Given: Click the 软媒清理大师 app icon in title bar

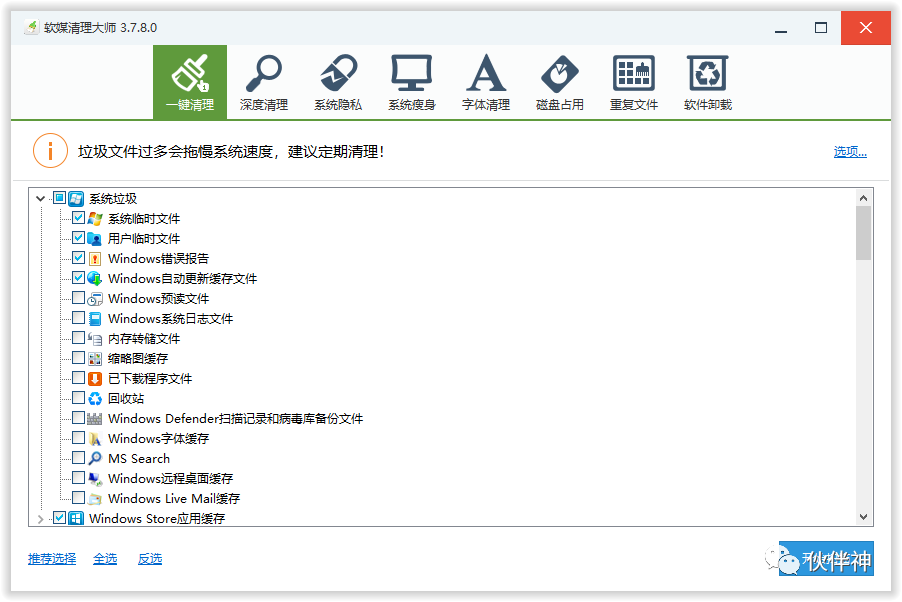Looking at the screenshot, I should click(x=32, y=27).
